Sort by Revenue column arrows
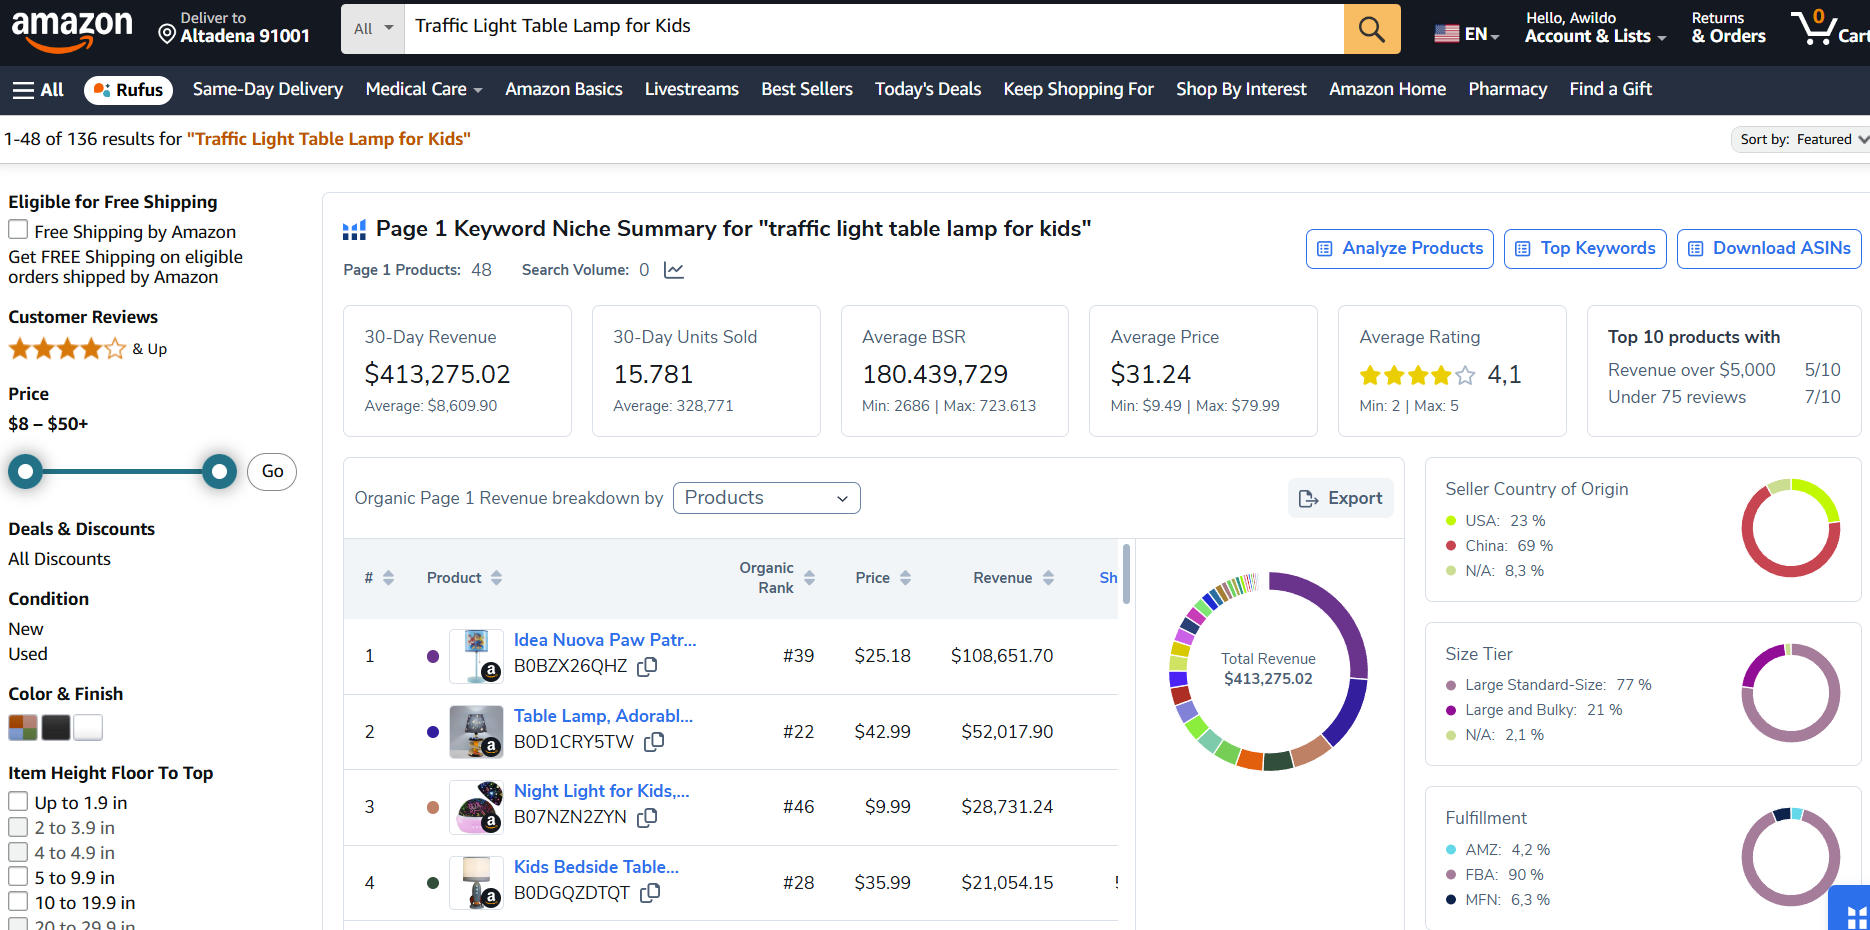Image resolution: width=1870 pixels, height=930 pixels. coord(1049,578)
